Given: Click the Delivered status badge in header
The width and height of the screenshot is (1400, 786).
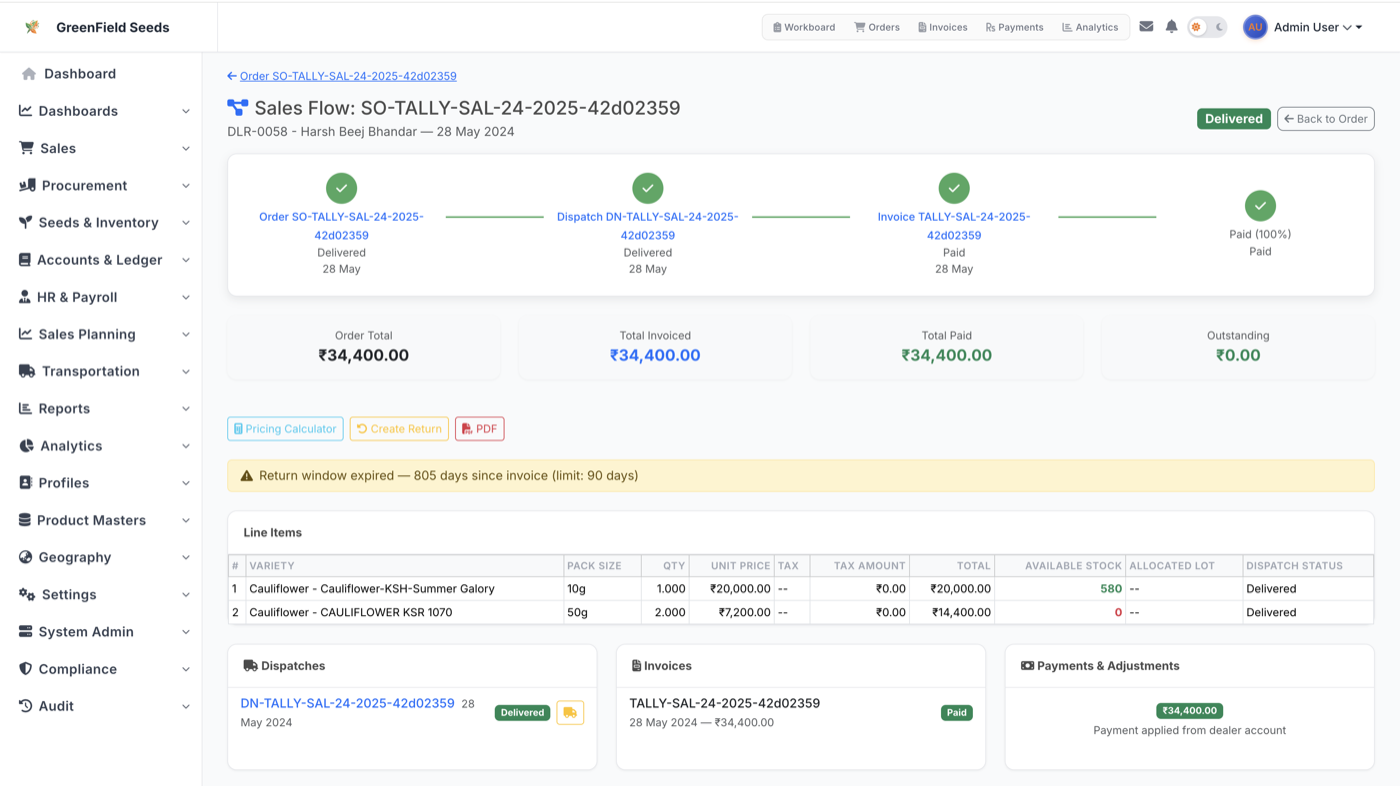Looking at the screenshot, I should click(x=1234, y=119).
